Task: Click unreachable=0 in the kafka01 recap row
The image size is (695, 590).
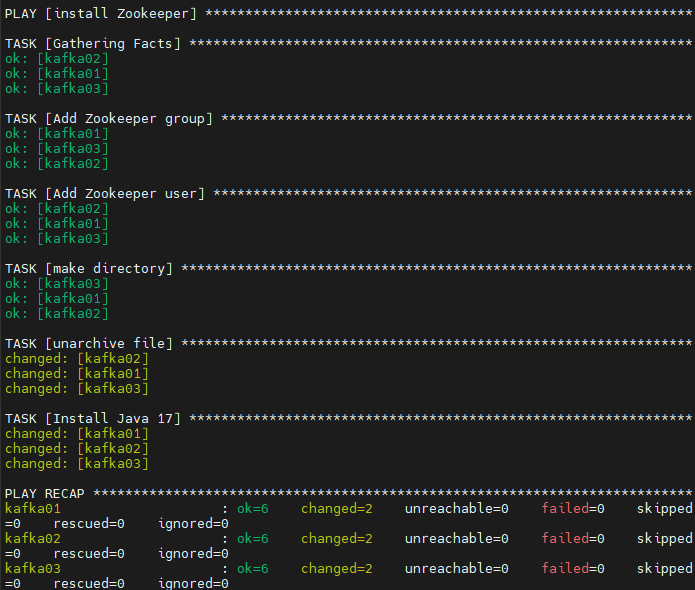Action: (457, 508)
